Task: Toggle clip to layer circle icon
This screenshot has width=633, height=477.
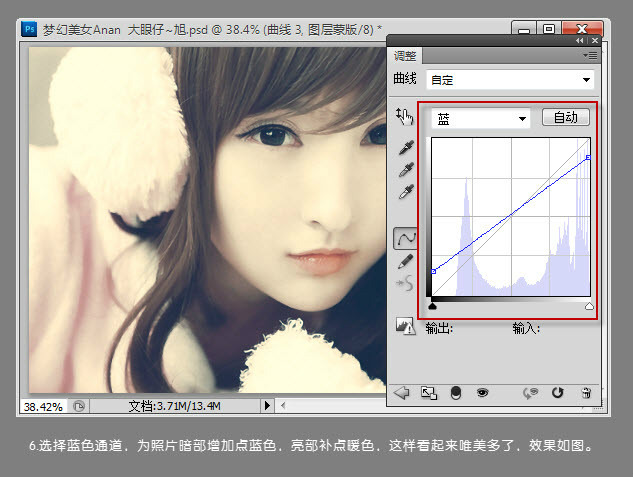Action: (x=455, y=393)
